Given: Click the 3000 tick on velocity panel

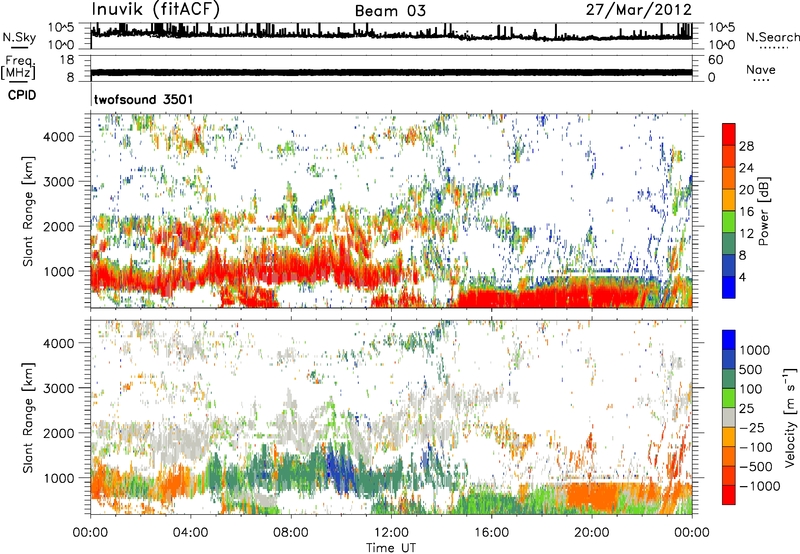Looking at the screenshot, I should point(59,388).
